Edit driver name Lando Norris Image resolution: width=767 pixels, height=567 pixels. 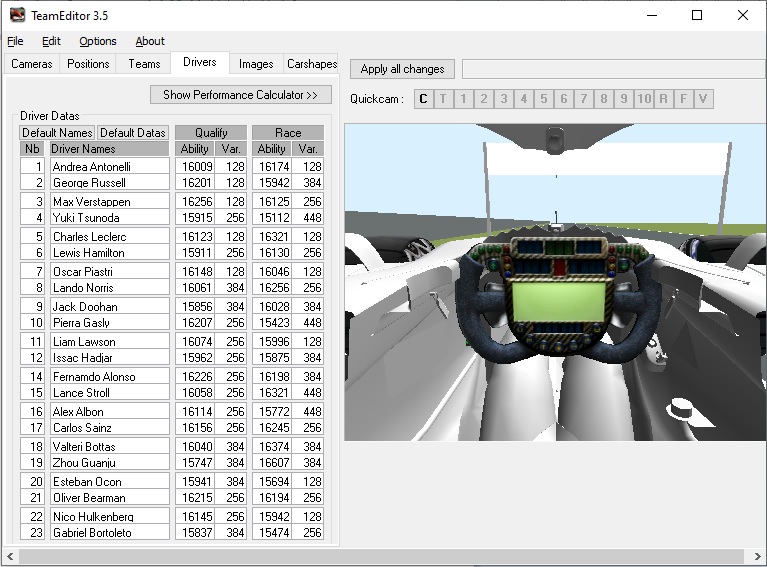coord(110,288)
